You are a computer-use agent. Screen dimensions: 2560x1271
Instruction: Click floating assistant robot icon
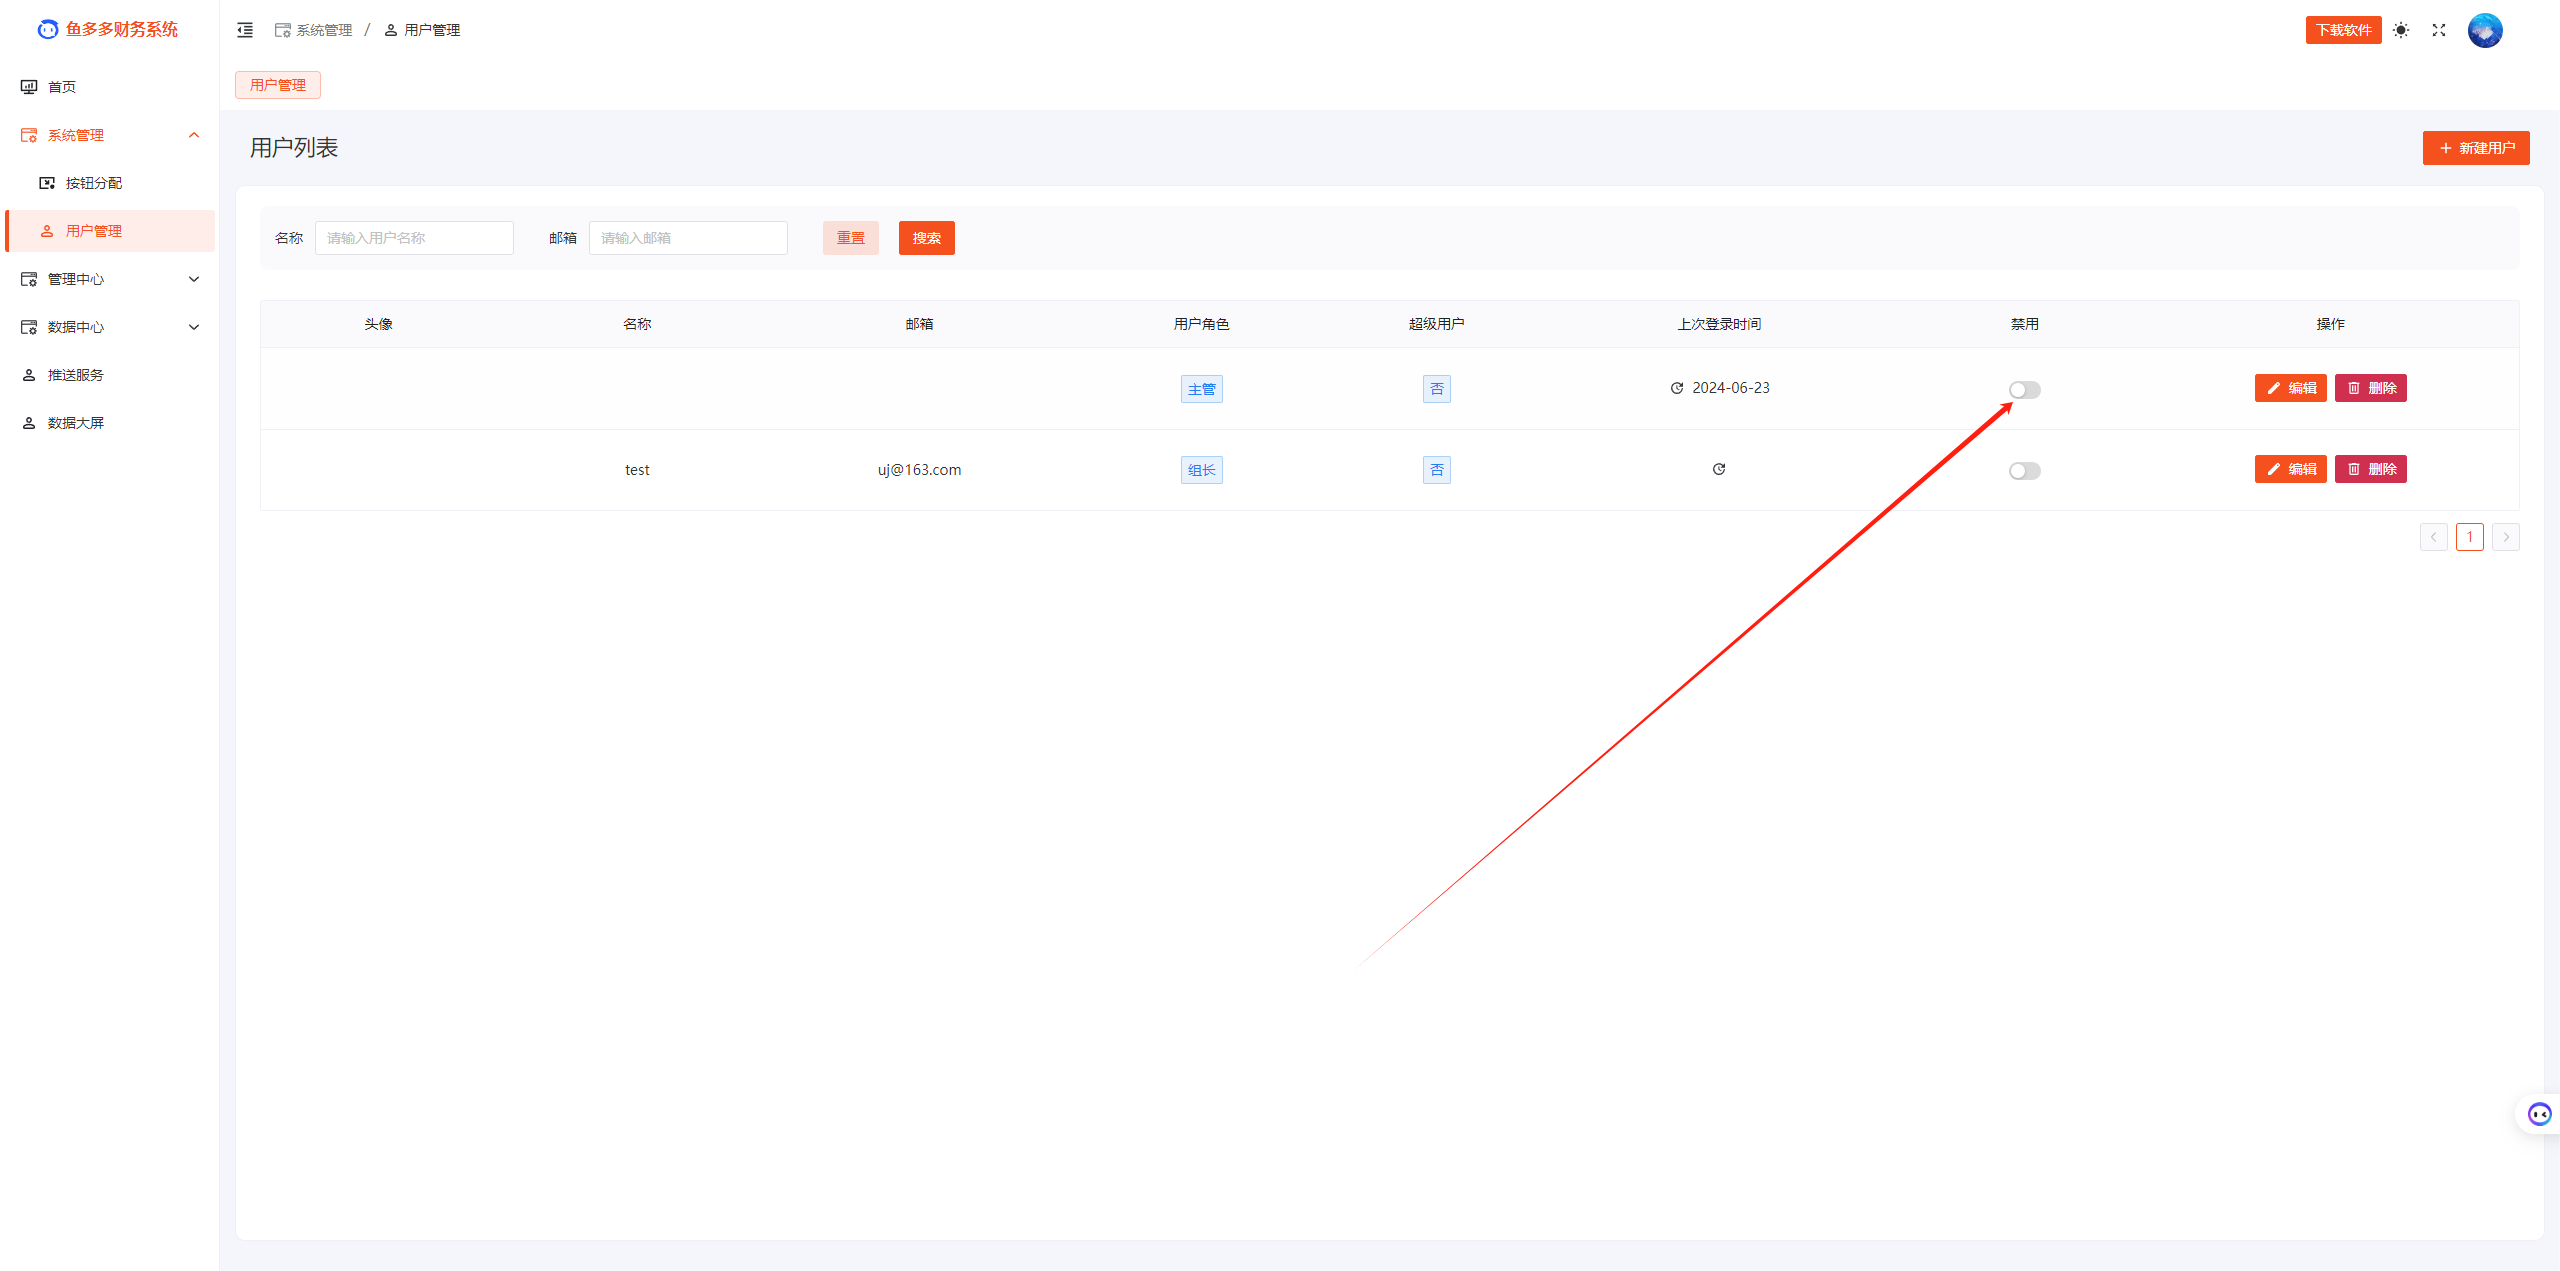point(2539,1114)
